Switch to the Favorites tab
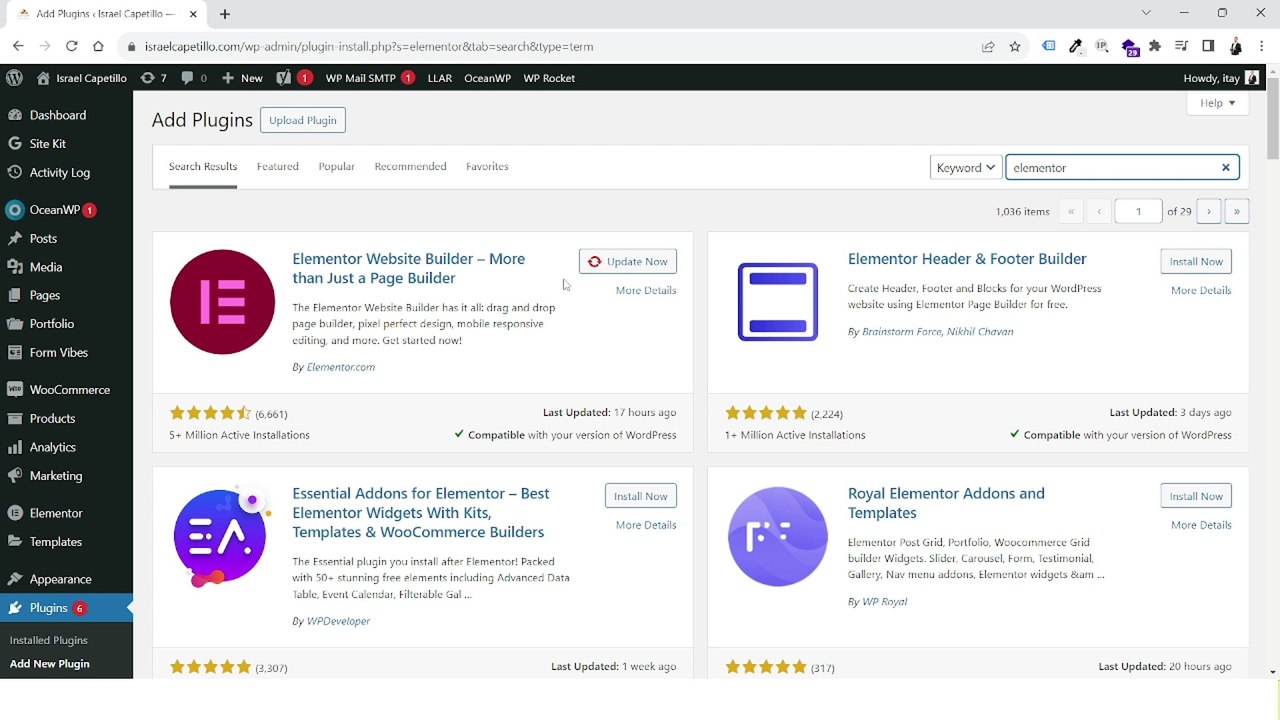The image size is (1280, 720). click(x=487, y=166)
